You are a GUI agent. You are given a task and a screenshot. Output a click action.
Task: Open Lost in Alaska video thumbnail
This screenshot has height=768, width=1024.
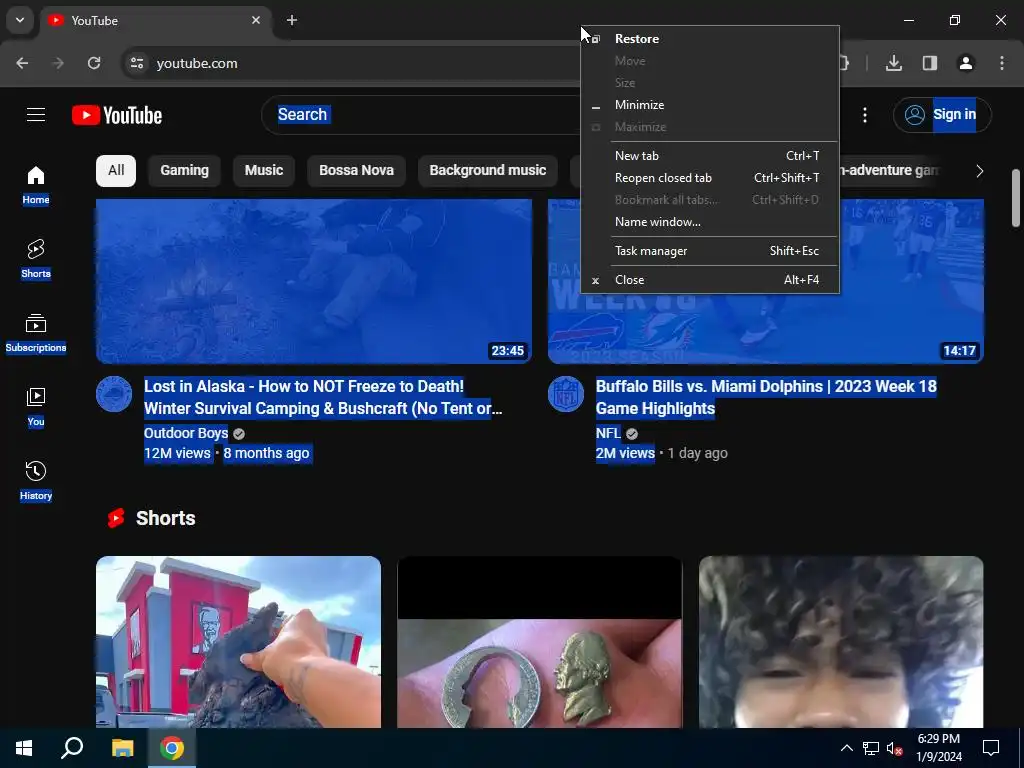click(x=314, y=281)
